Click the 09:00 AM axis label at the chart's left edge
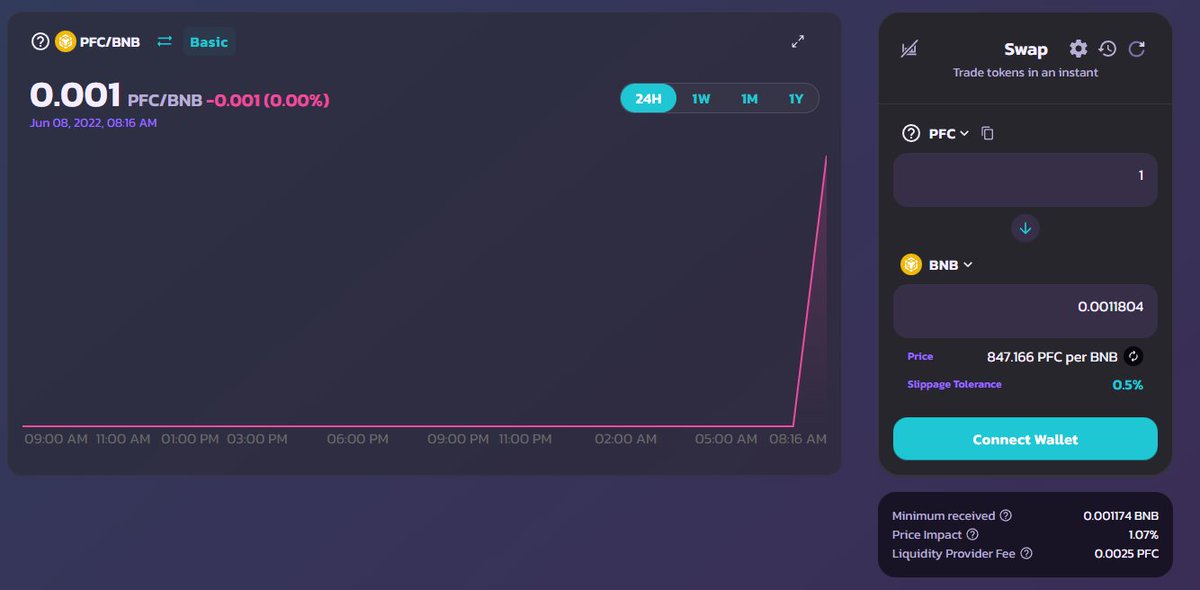The image size is (1200, 590). click(55, 439)
